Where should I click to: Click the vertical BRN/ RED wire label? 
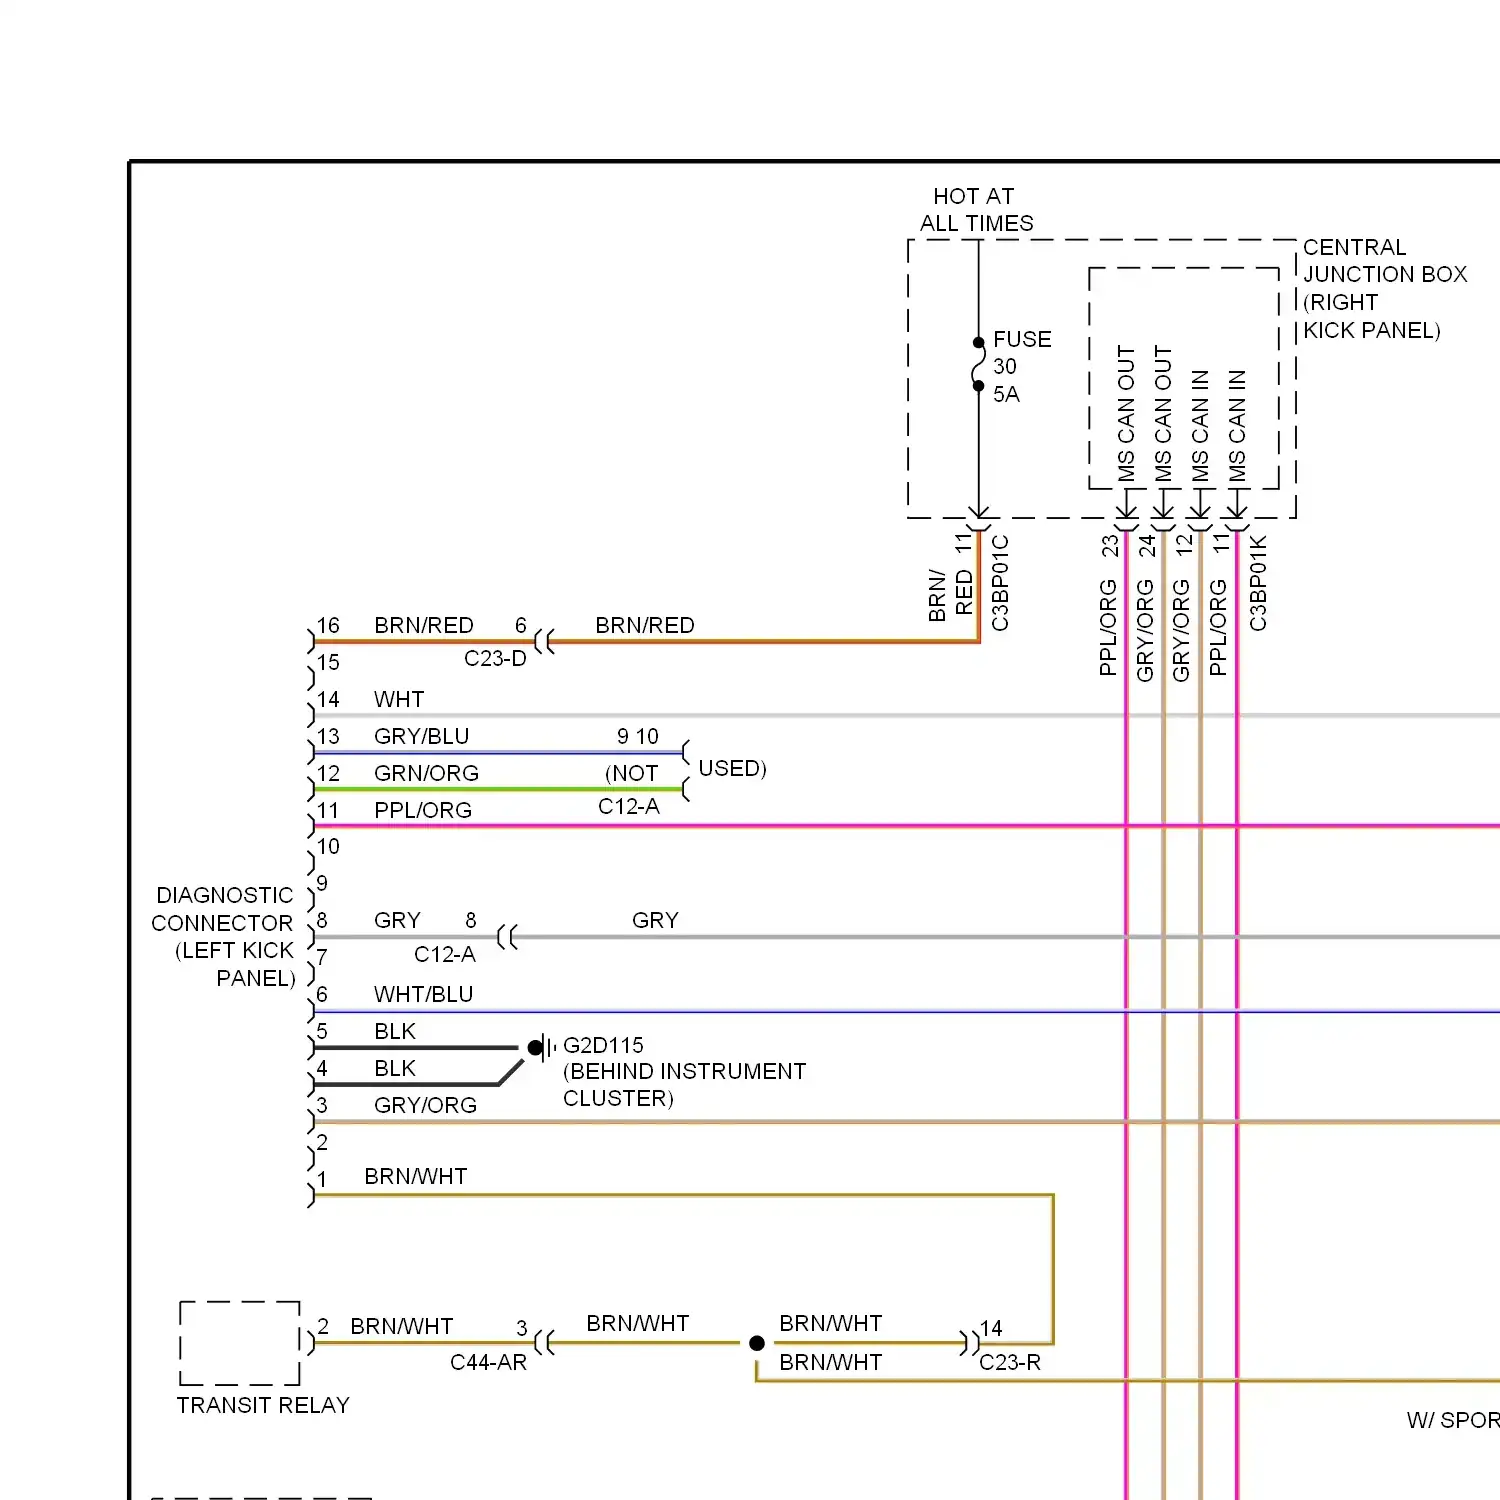(950, 596)
